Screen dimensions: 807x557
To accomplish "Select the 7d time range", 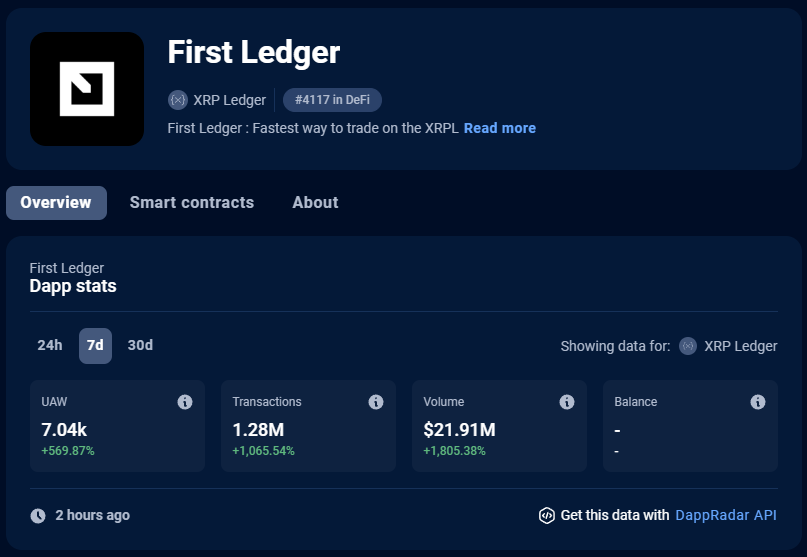I will point(95,345).
